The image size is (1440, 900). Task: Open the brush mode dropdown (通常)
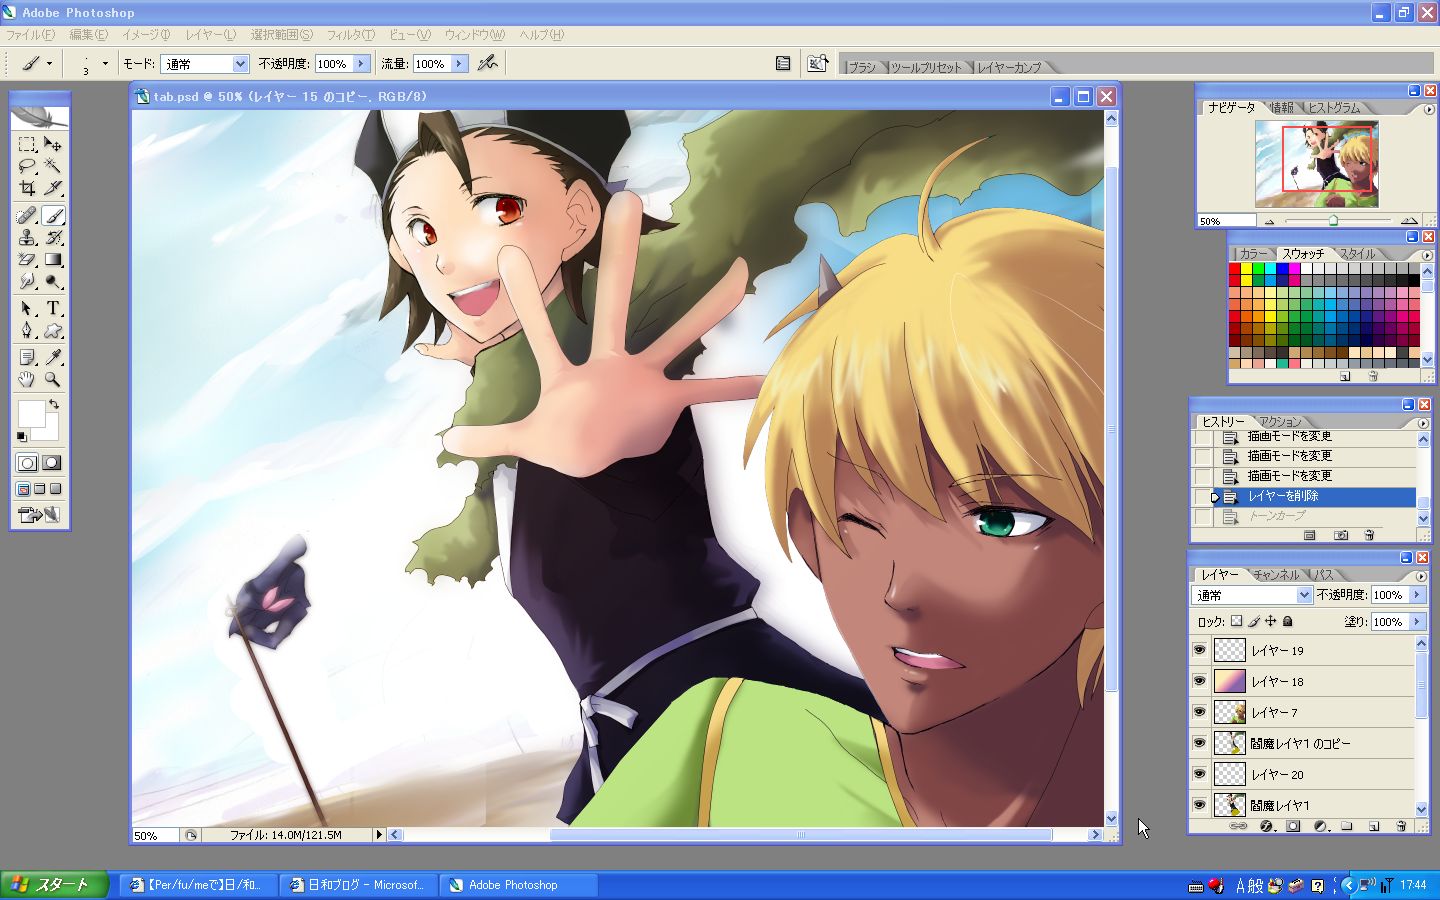click(205, 64)
